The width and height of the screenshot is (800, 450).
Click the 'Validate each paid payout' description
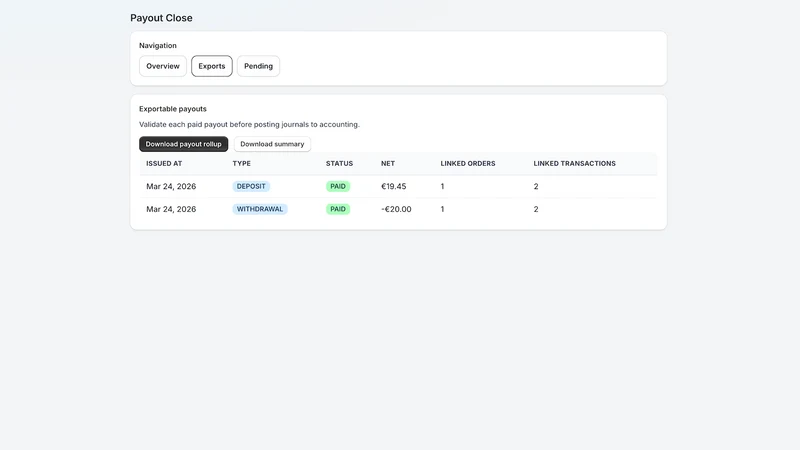coord(249,124)
